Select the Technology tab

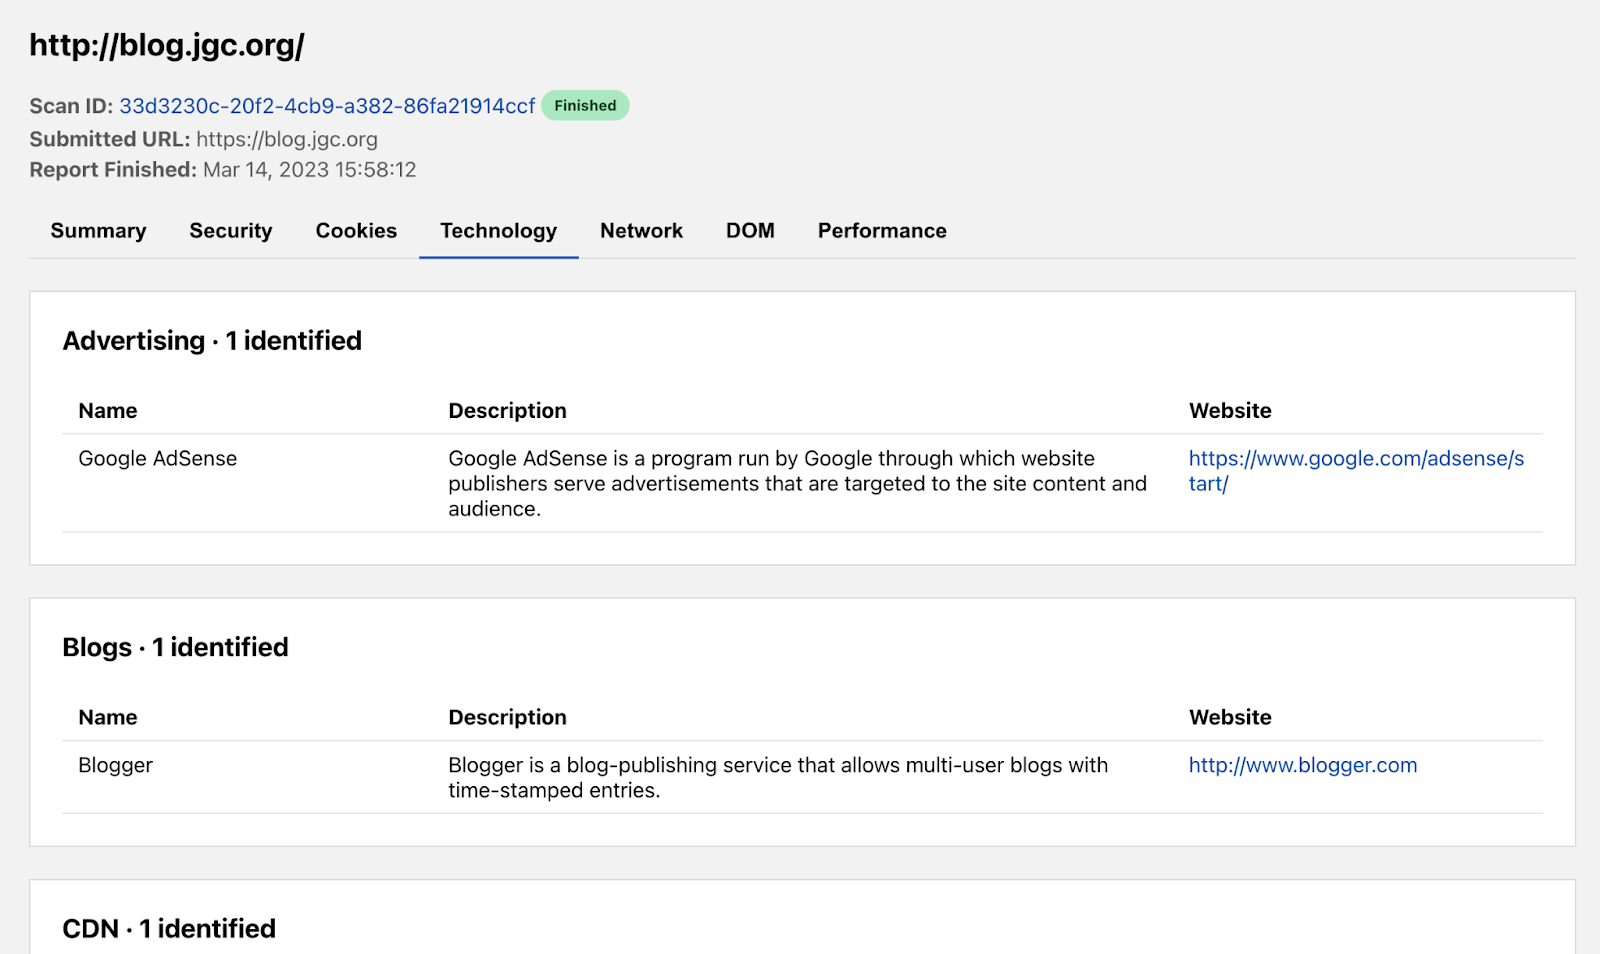tap(498, 231)
